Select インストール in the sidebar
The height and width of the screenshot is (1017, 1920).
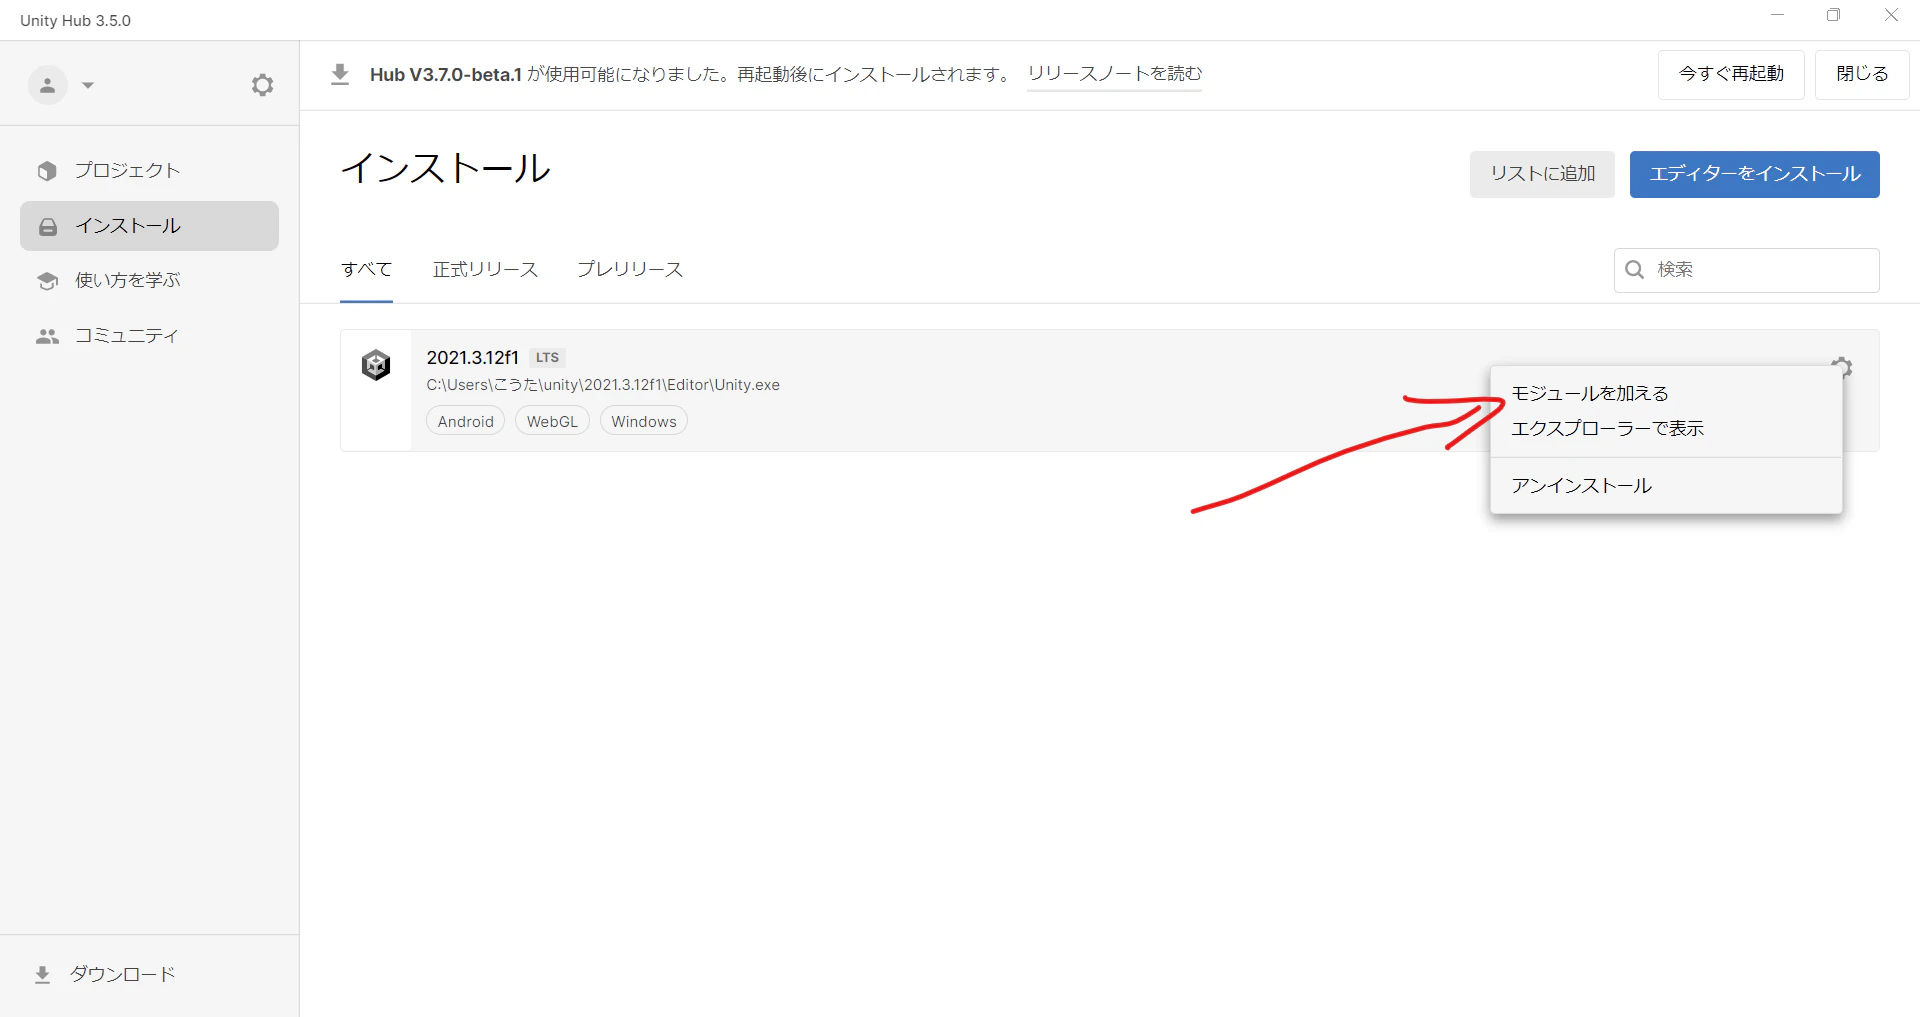pos(149,226)
